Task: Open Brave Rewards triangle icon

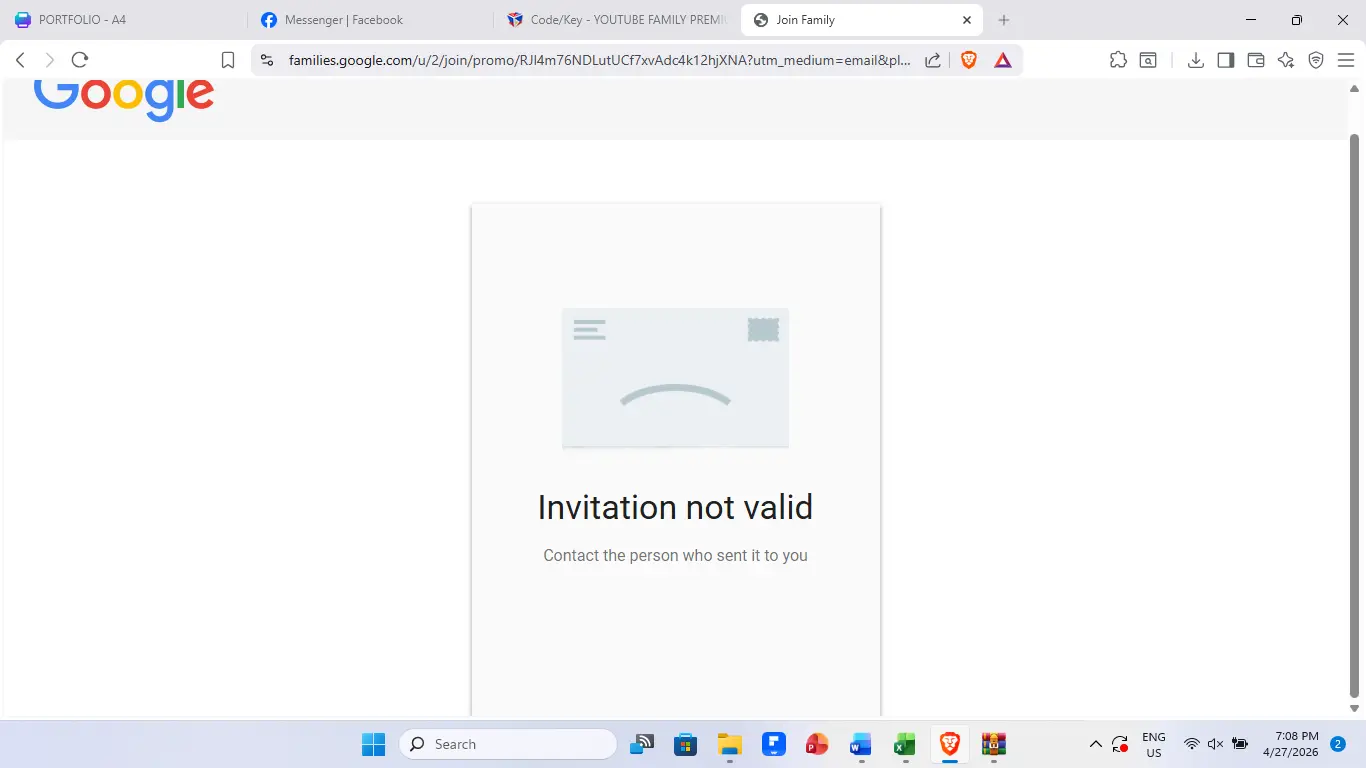Action: [x=1003, y=60]
